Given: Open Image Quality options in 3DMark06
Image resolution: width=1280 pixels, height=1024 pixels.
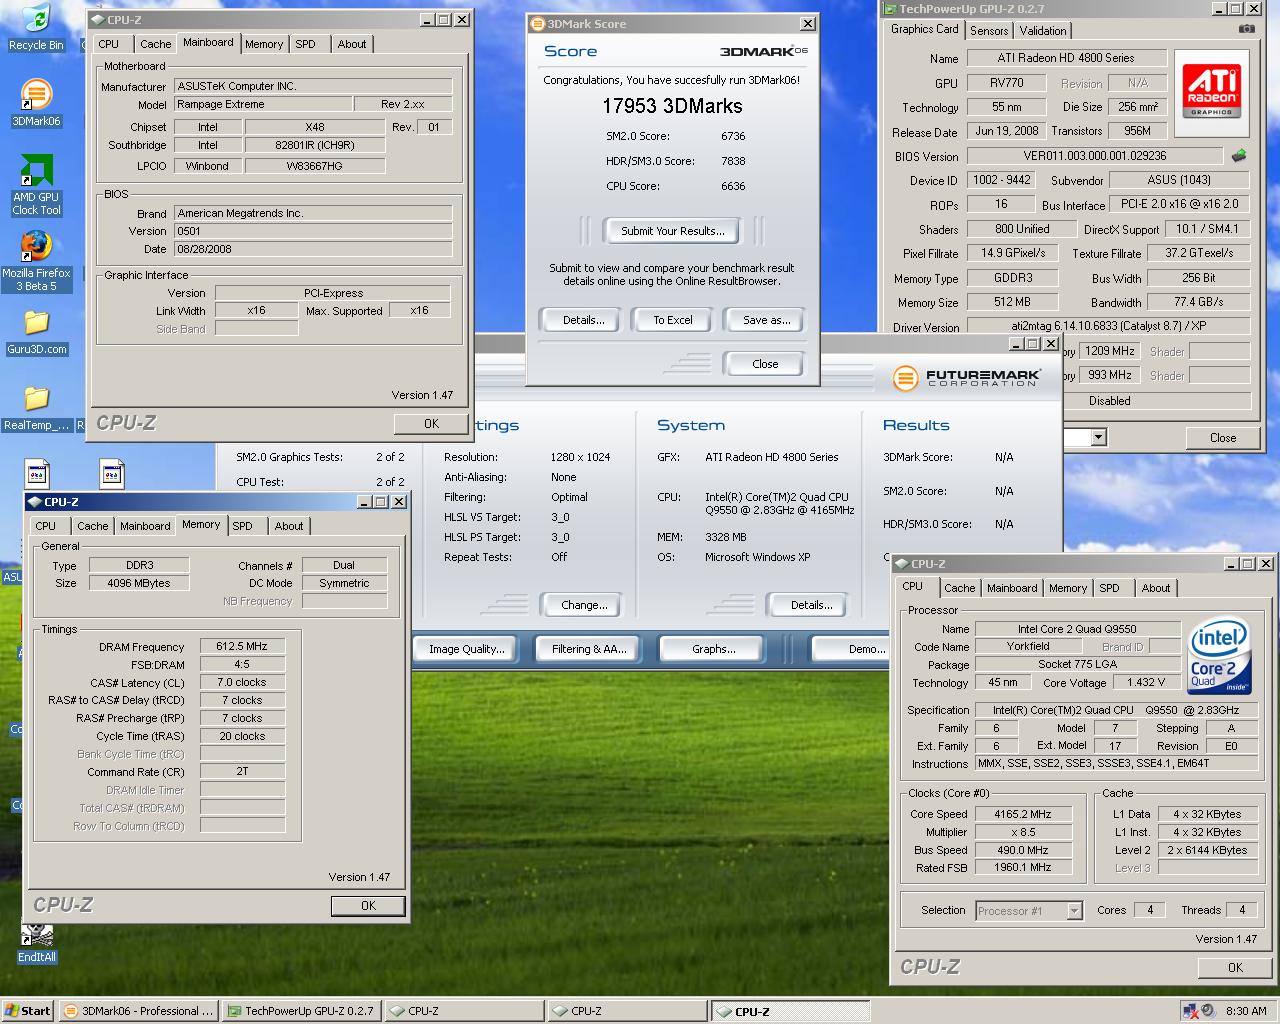Looking at the screenshot, I should 466,649.
